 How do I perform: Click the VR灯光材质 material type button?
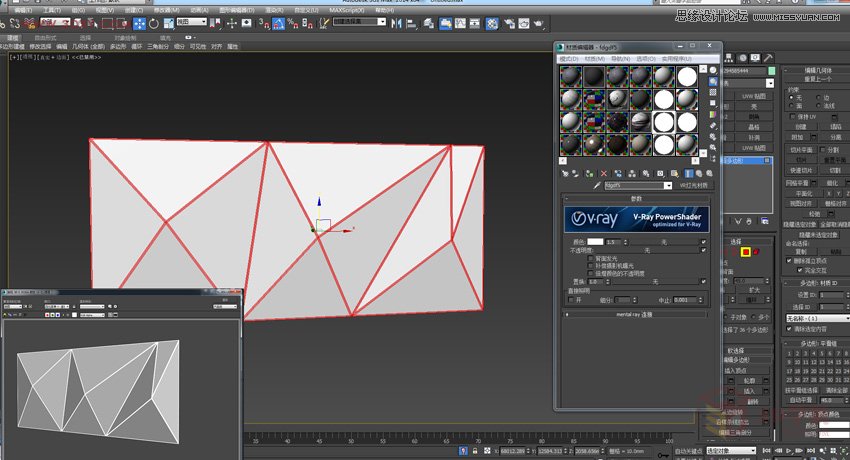[x=694, y=185]
